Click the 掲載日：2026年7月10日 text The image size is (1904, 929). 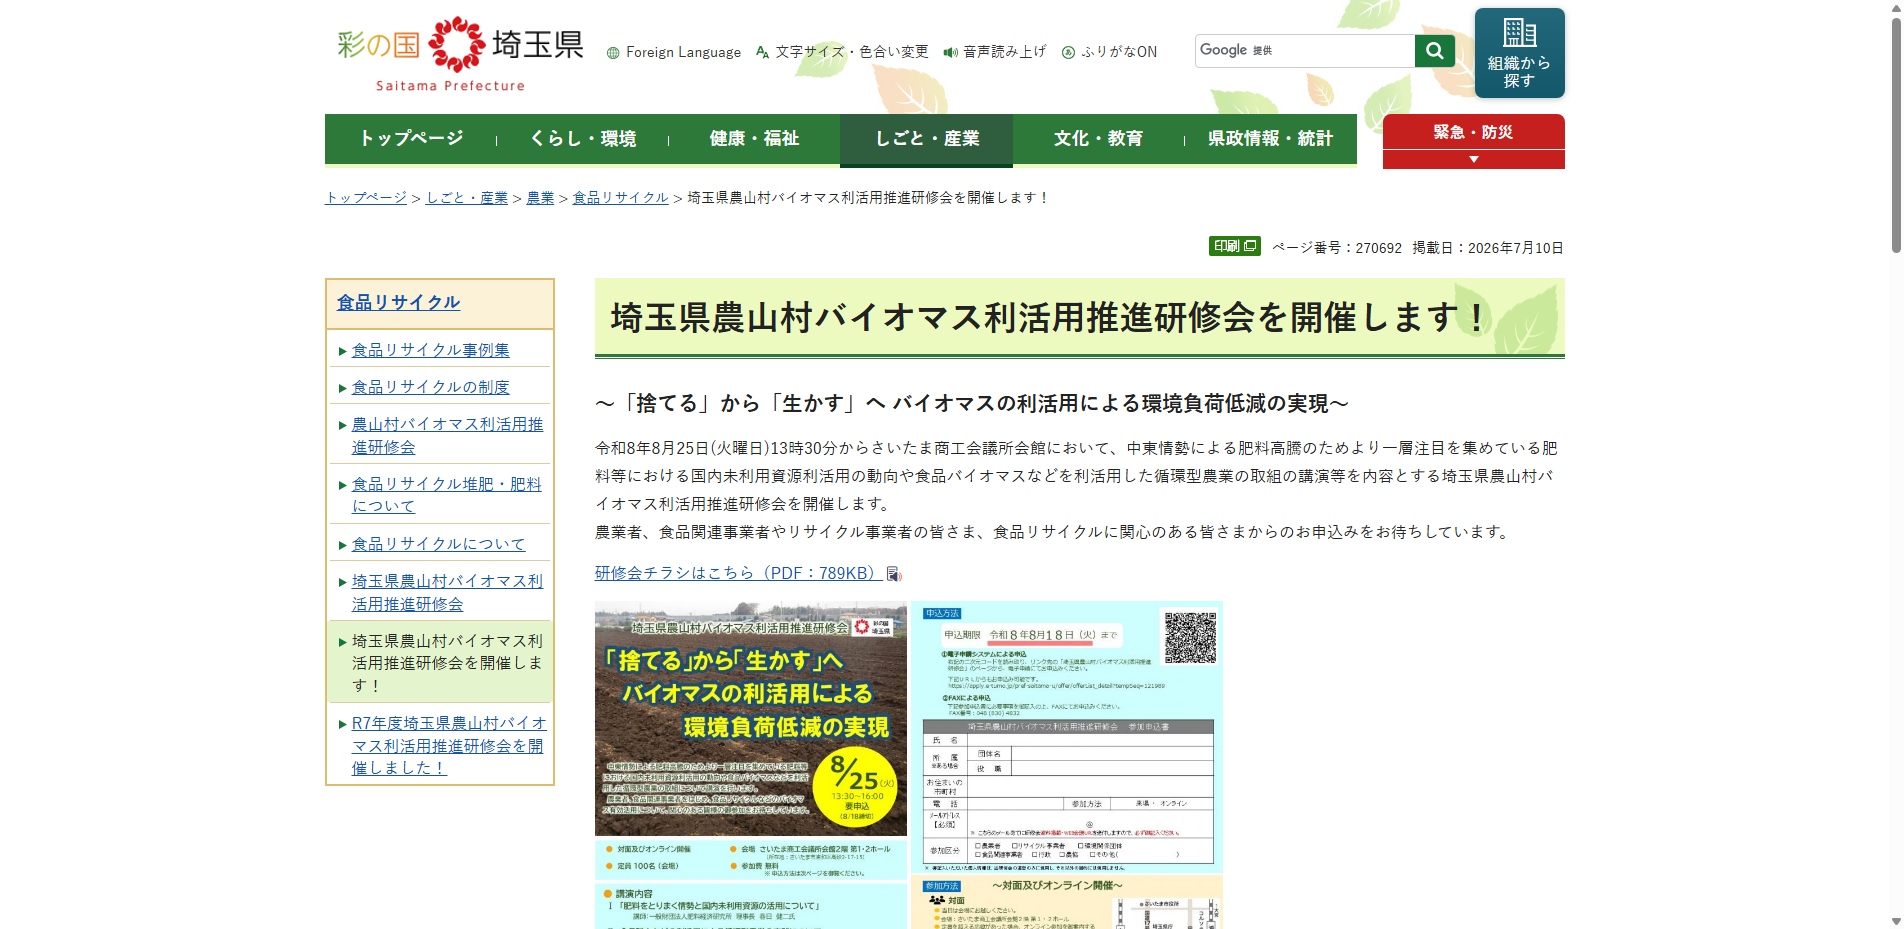pyautogui.click(x=1488, y=248)
